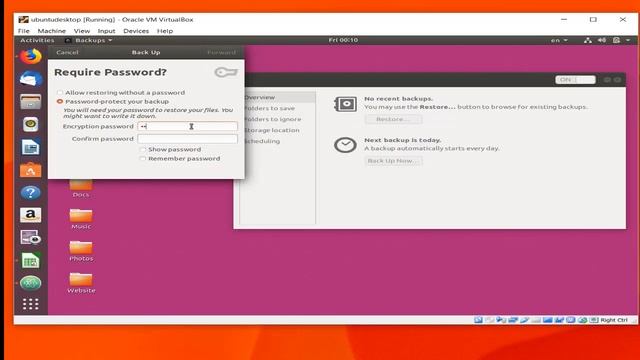Open the Website folder on desktop
The height and width of the screenshot is (360, 640).
point(81,283)
